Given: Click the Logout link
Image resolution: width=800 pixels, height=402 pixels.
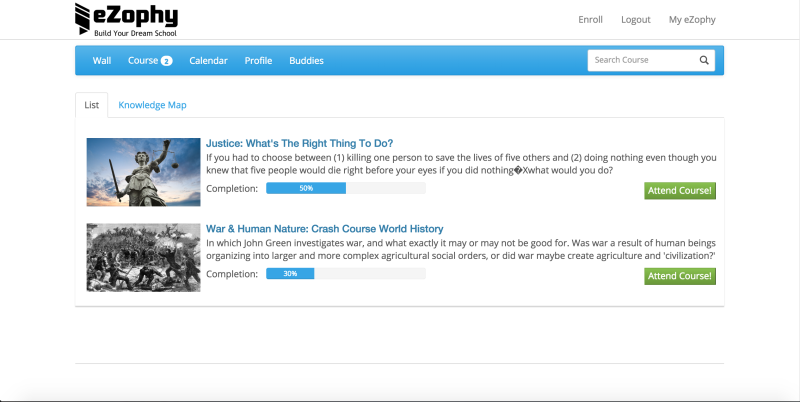Looking at the screenshot, I should click(636, 19).
